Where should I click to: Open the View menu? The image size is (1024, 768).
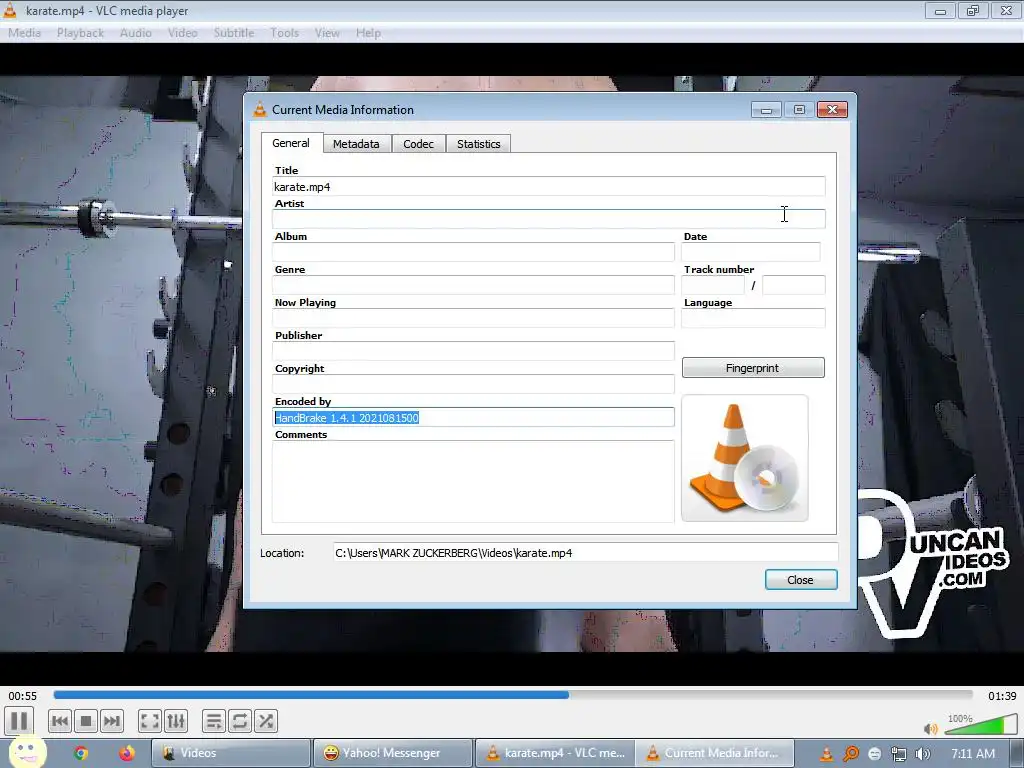pyautogui.click(x=327, y=33)
